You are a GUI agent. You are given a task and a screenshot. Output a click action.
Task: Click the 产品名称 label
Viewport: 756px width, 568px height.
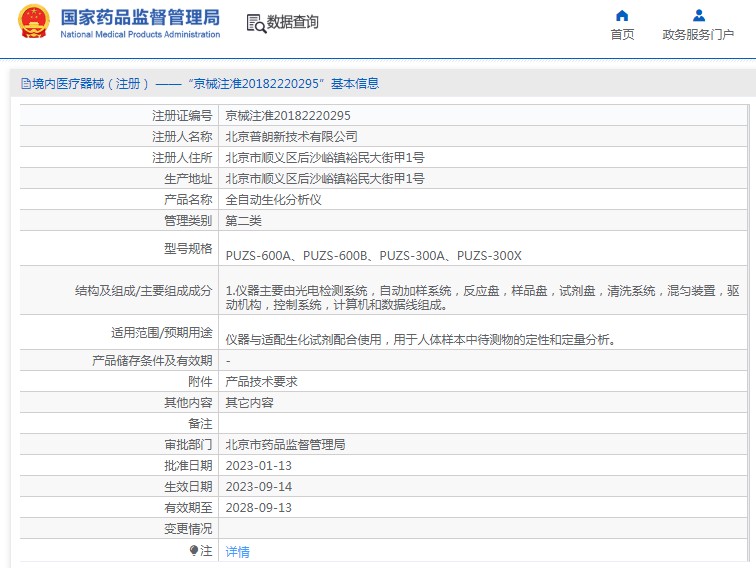(x=188, y=200)
